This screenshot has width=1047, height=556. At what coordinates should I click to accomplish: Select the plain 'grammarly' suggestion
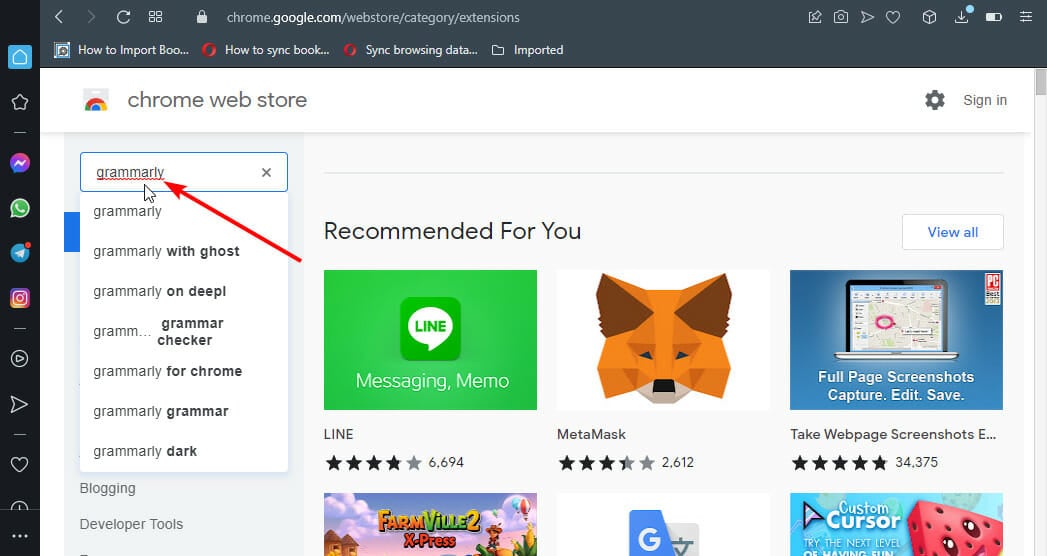click(184, 212)
